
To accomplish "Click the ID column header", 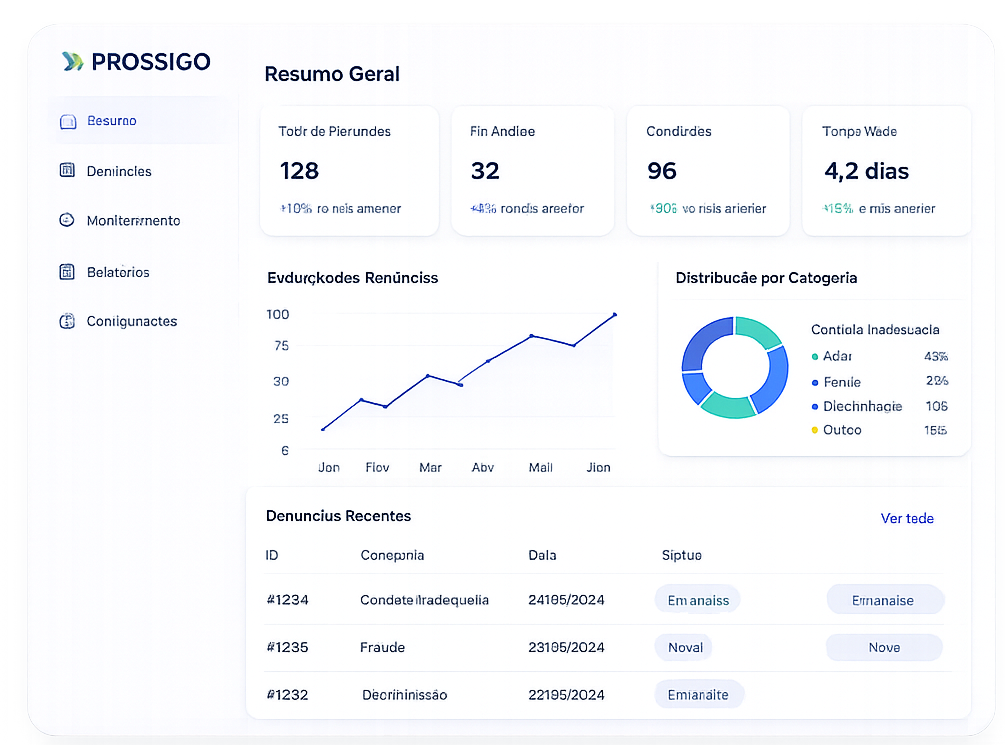I will pyautogui.click(x=272, y=555).
